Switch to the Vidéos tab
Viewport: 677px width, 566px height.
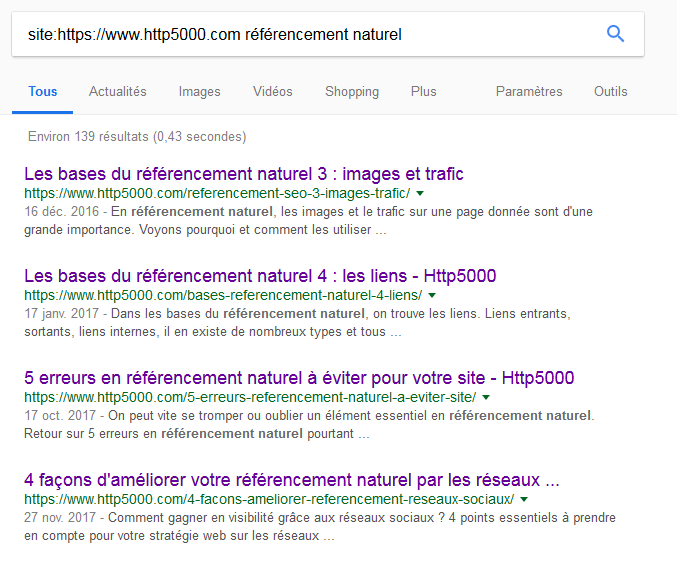[x=272, y=92]
